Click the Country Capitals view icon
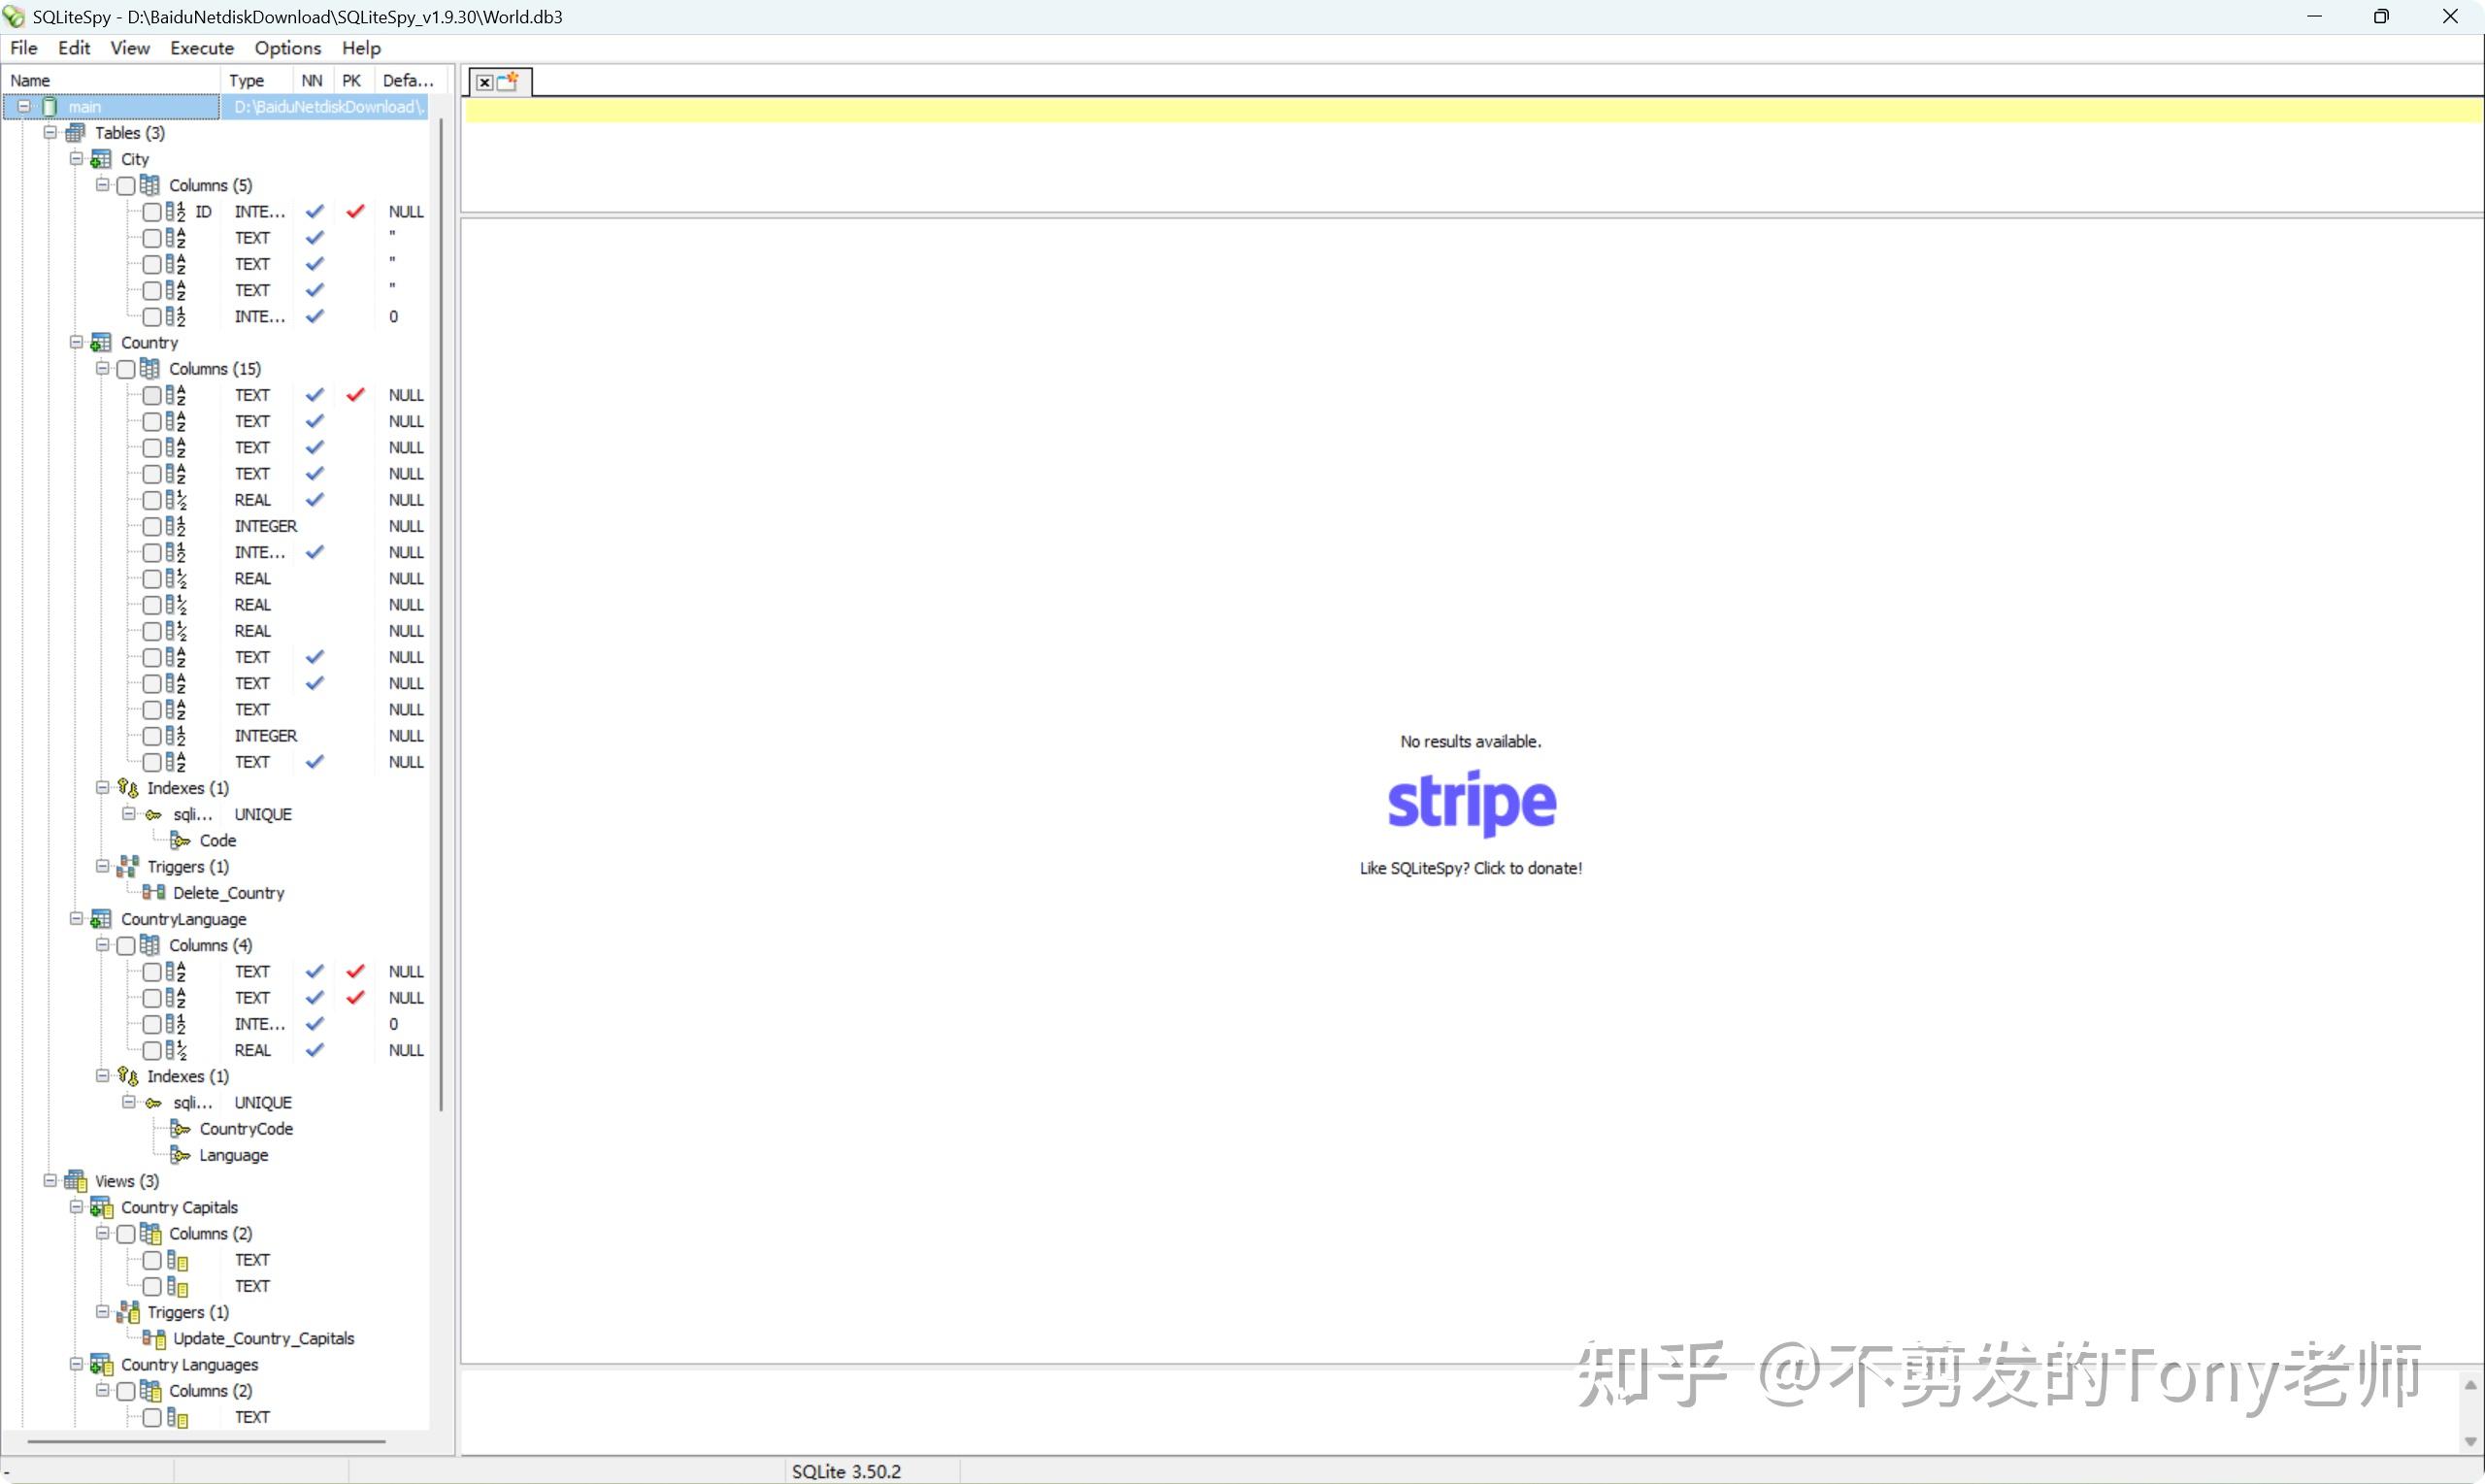Image resolution: width=2485 pixels, height=1484 pixels. pos(101,1207)
